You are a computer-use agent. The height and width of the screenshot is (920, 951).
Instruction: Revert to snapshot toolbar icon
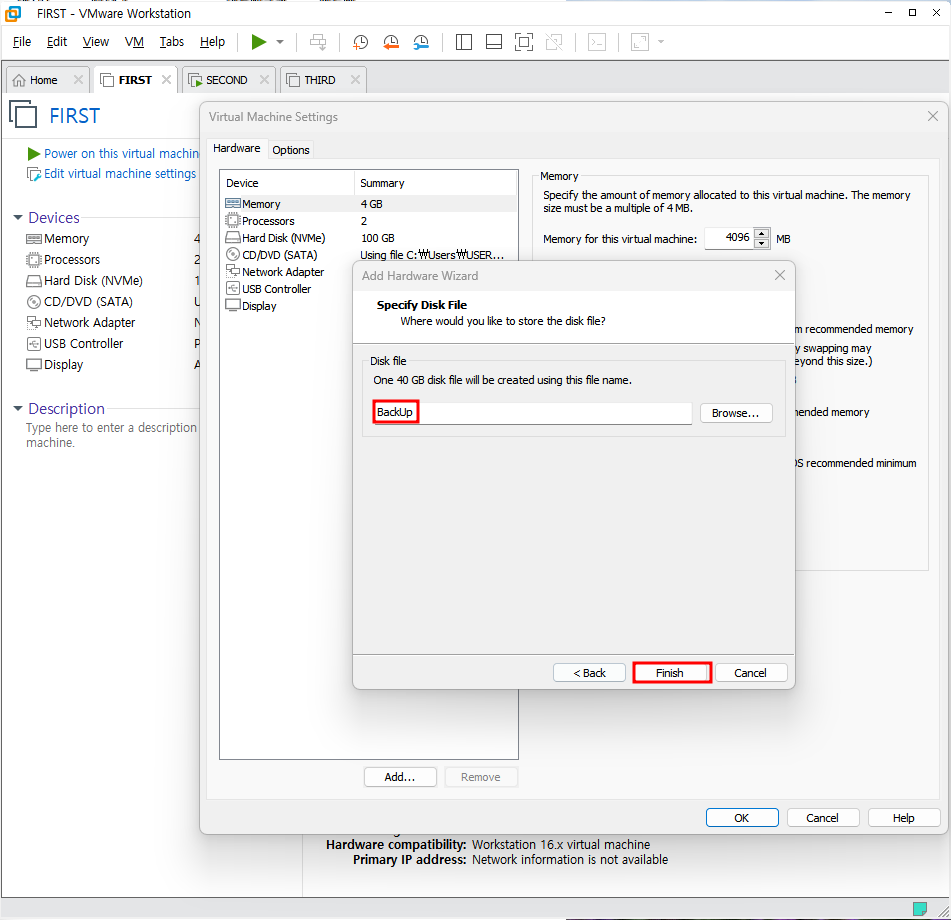pos(391,42)
